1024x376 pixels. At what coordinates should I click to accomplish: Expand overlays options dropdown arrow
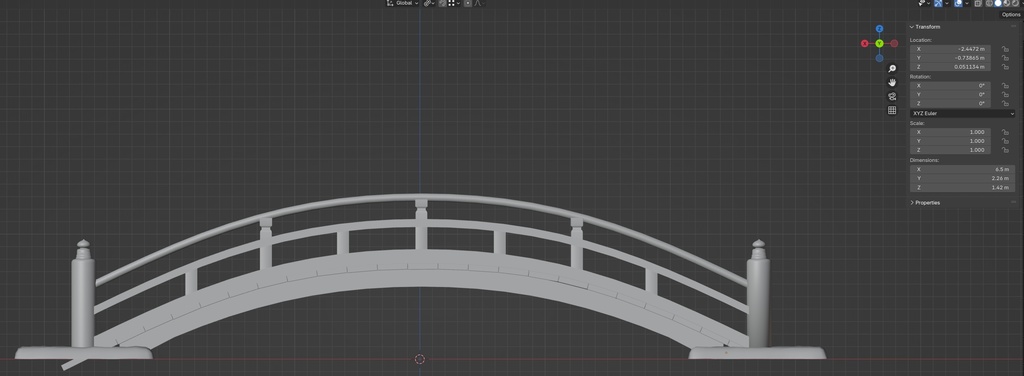pos(967,3)
